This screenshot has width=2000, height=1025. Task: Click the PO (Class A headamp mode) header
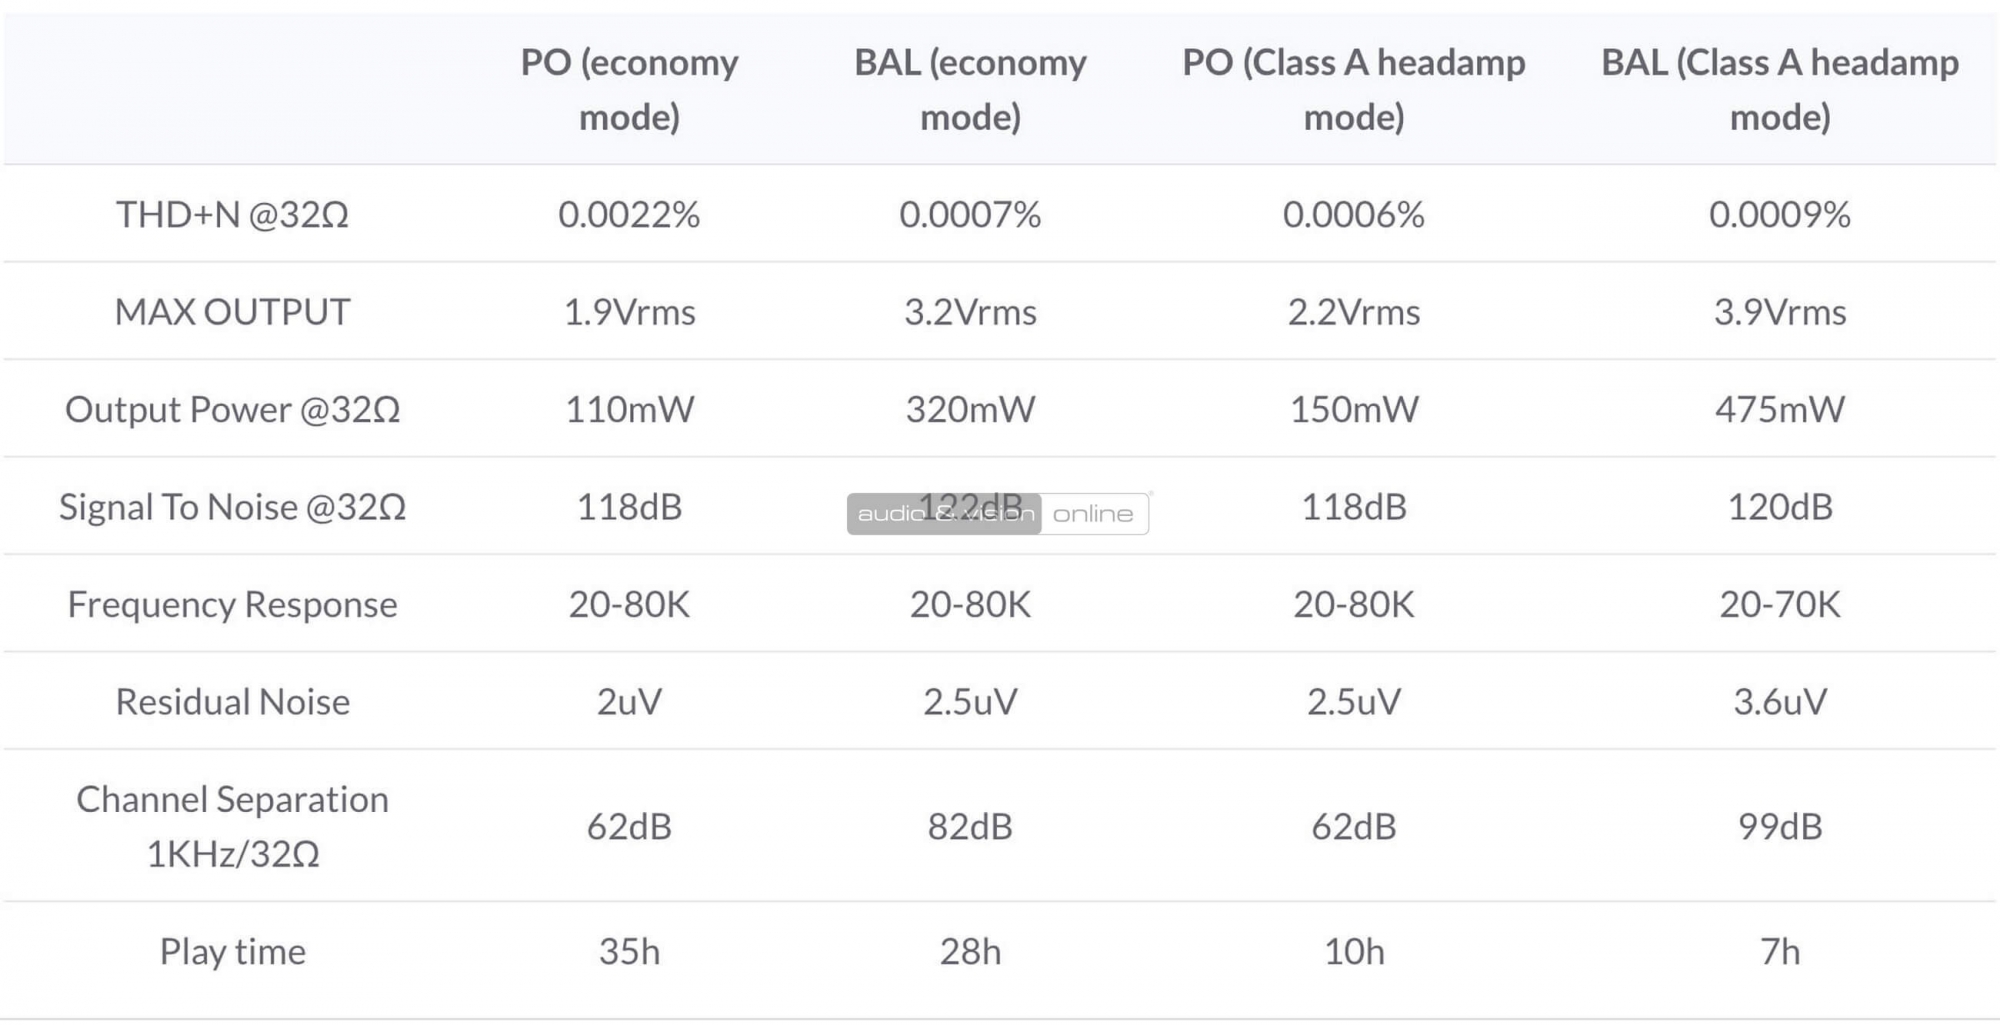coord(1354,90)
